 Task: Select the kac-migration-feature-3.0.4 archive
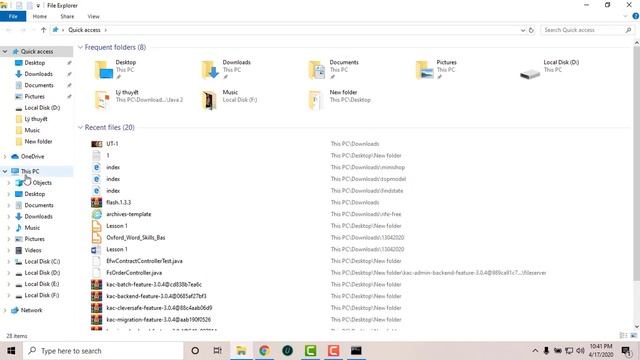[158, 320]
